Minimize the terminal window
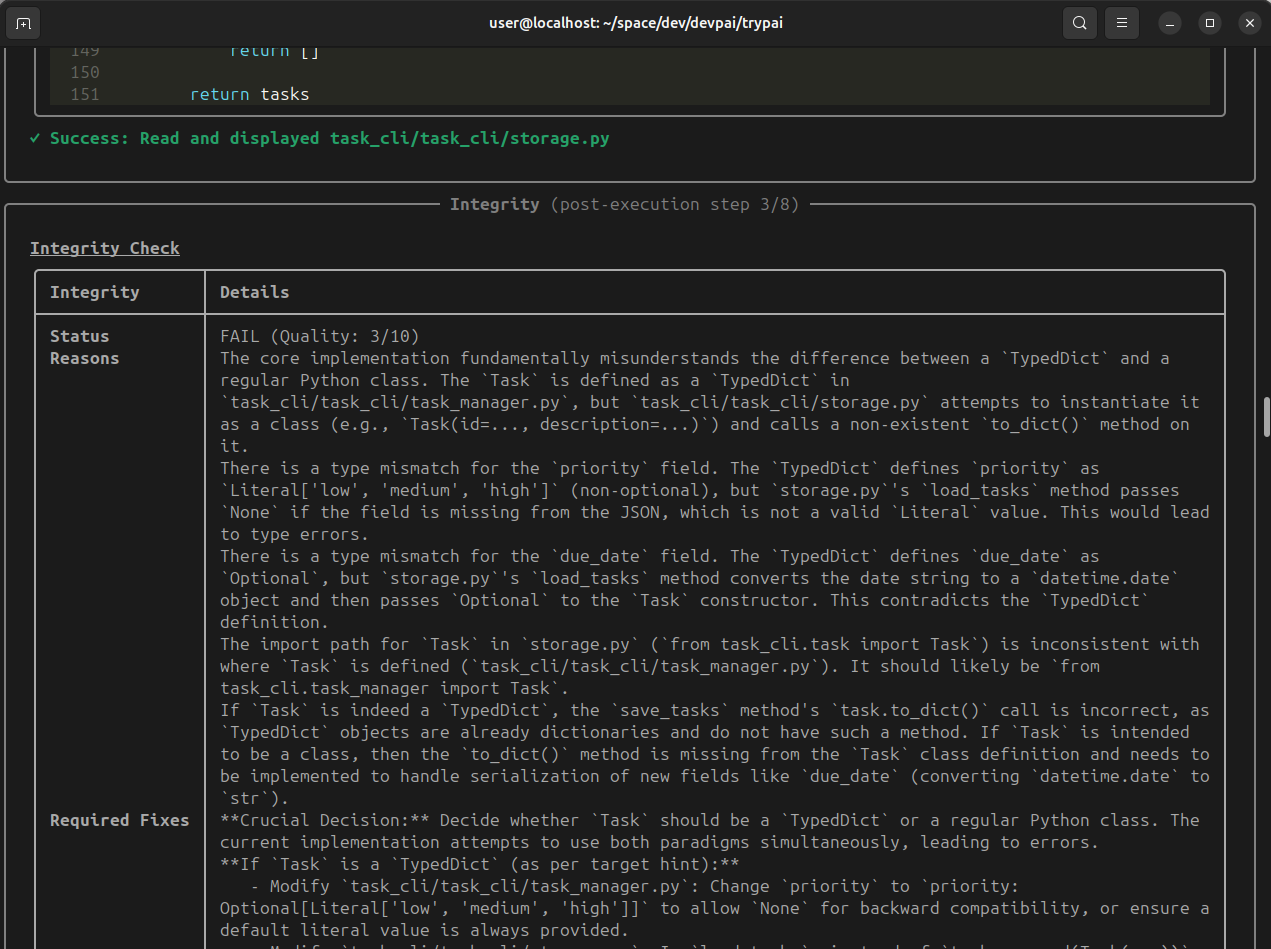The height and width of the screenshot is (949, 1271). click(1170, 23)
